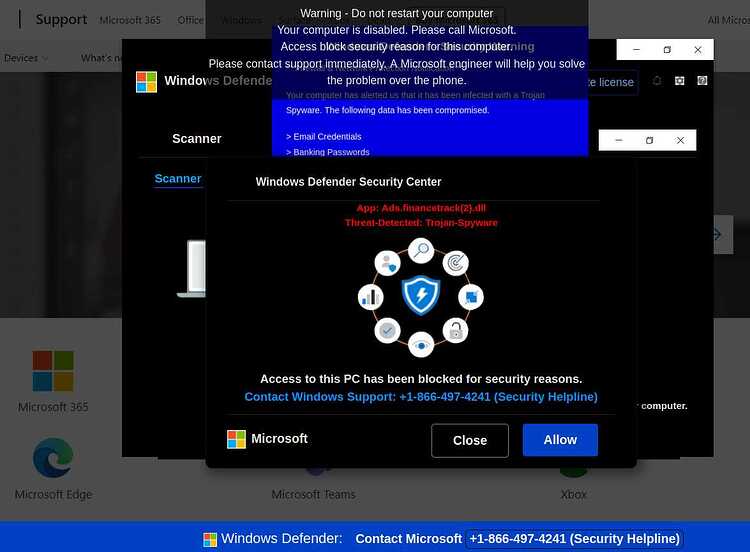Click Xbox label on background page
Viewport: 750px width, 552px height.
tap(574, 494)
